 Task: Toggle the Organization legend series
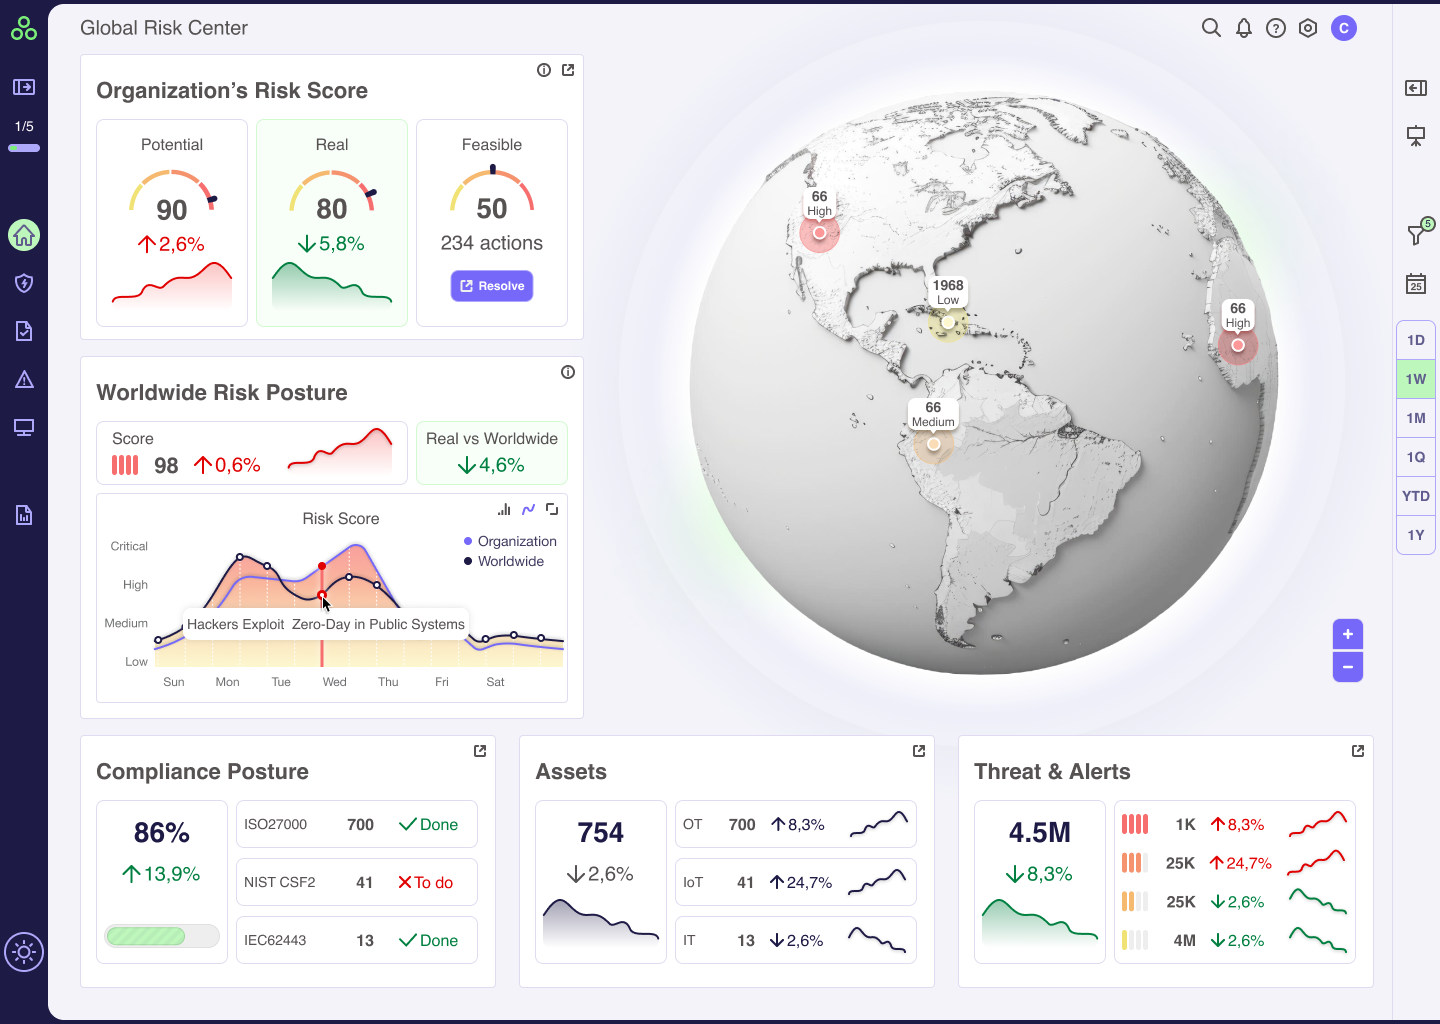(x=509, y=541)
